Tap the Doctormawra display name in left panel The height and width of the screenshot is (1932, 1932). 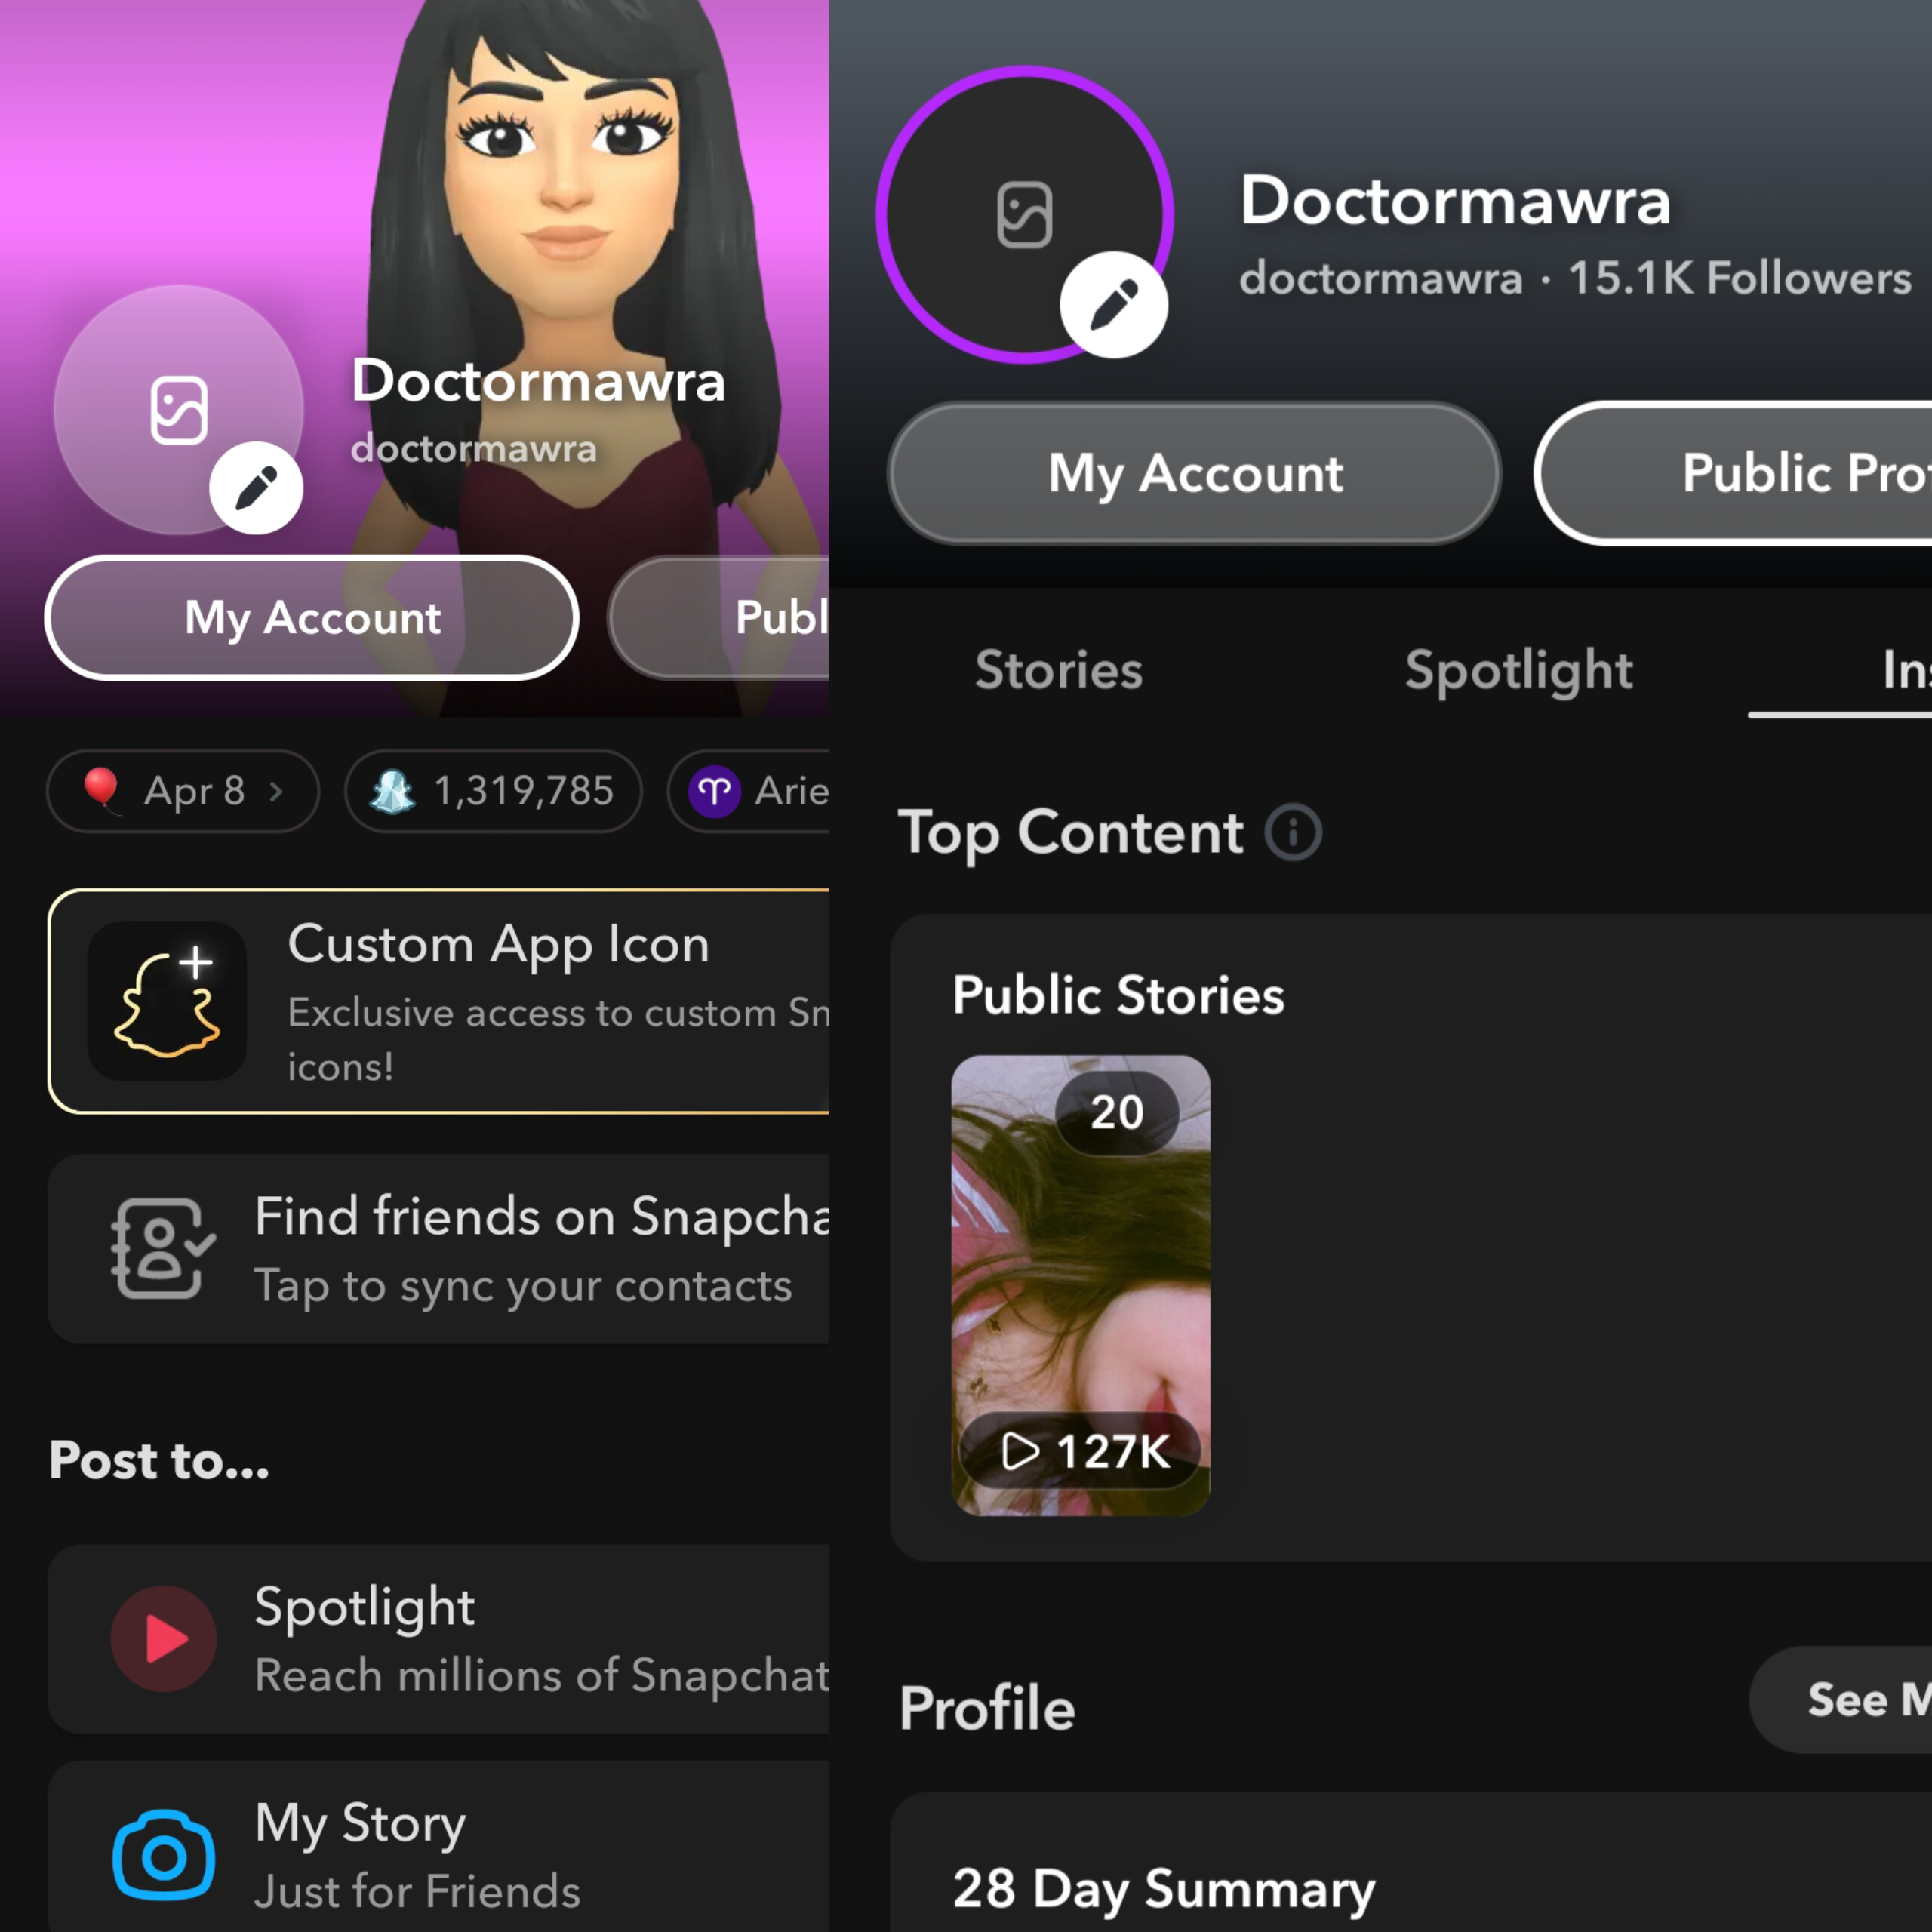tap(538, 381)
